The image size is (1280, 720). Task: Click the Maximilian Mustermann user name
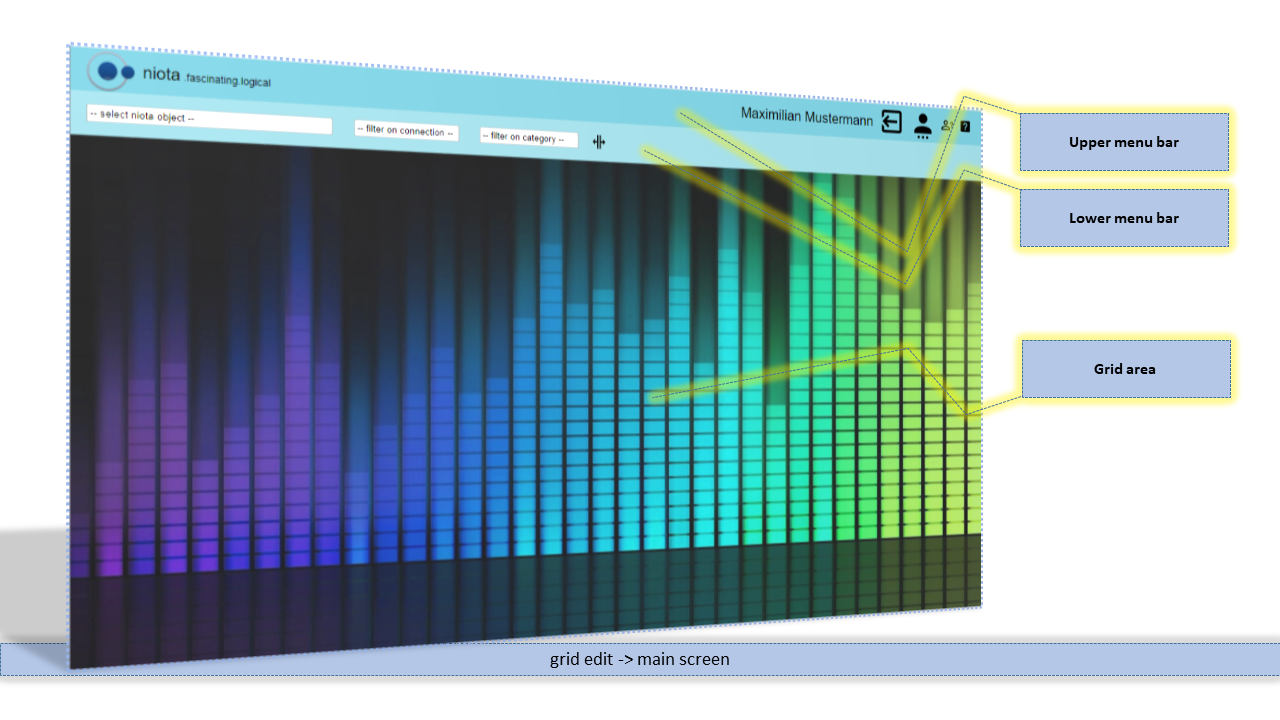pyautogui.click(x=806, y=117)
